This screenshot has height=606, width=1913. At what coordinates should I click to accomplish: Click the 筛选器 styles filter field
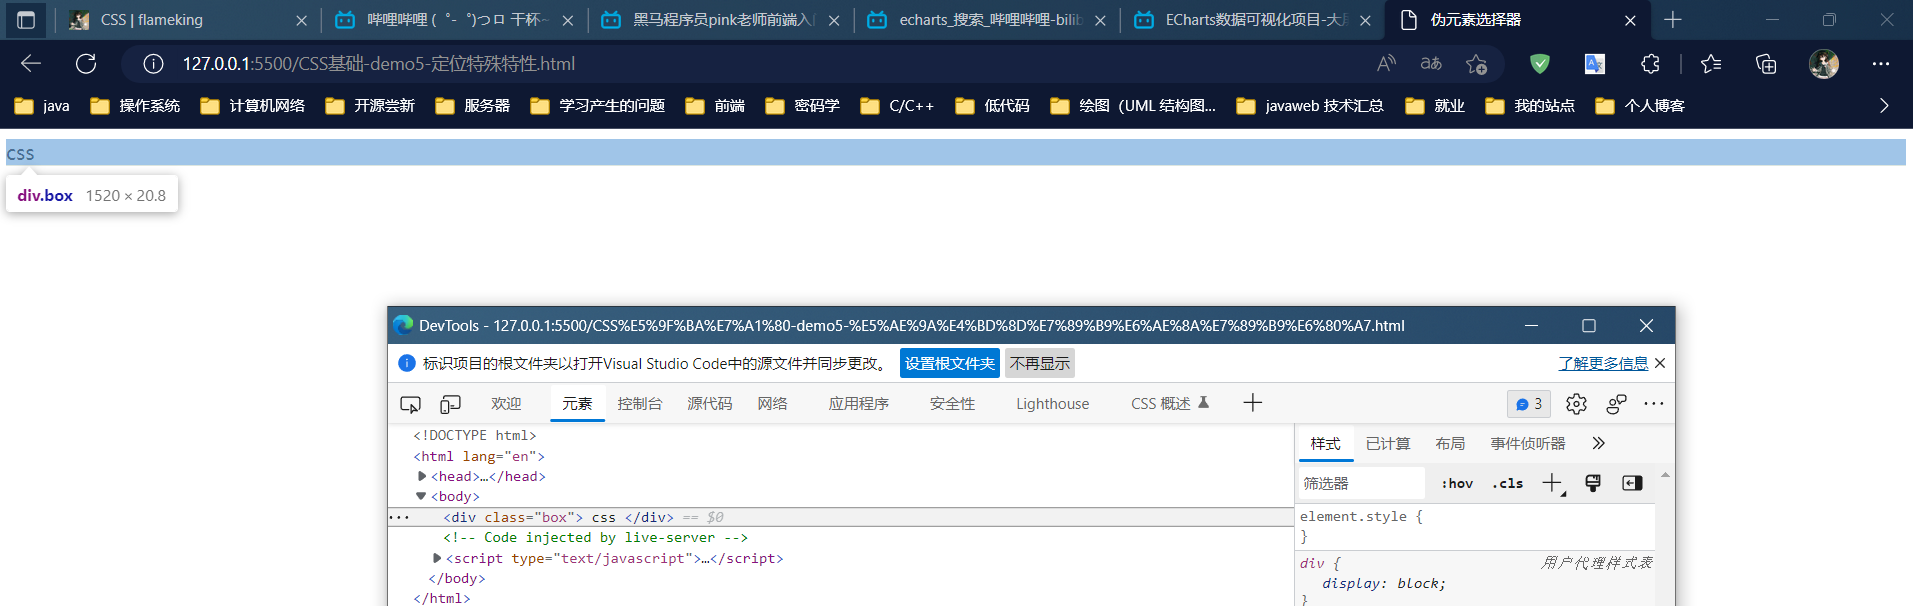[x=1361, y=484]
